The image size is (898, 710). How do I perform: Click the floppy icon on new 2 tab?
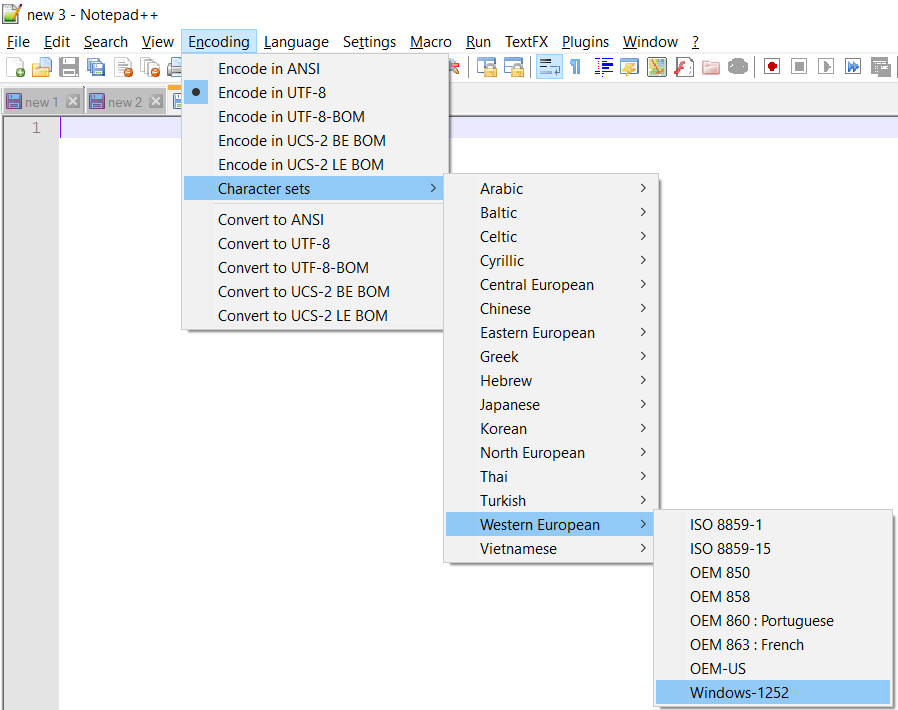coord(97,101)
